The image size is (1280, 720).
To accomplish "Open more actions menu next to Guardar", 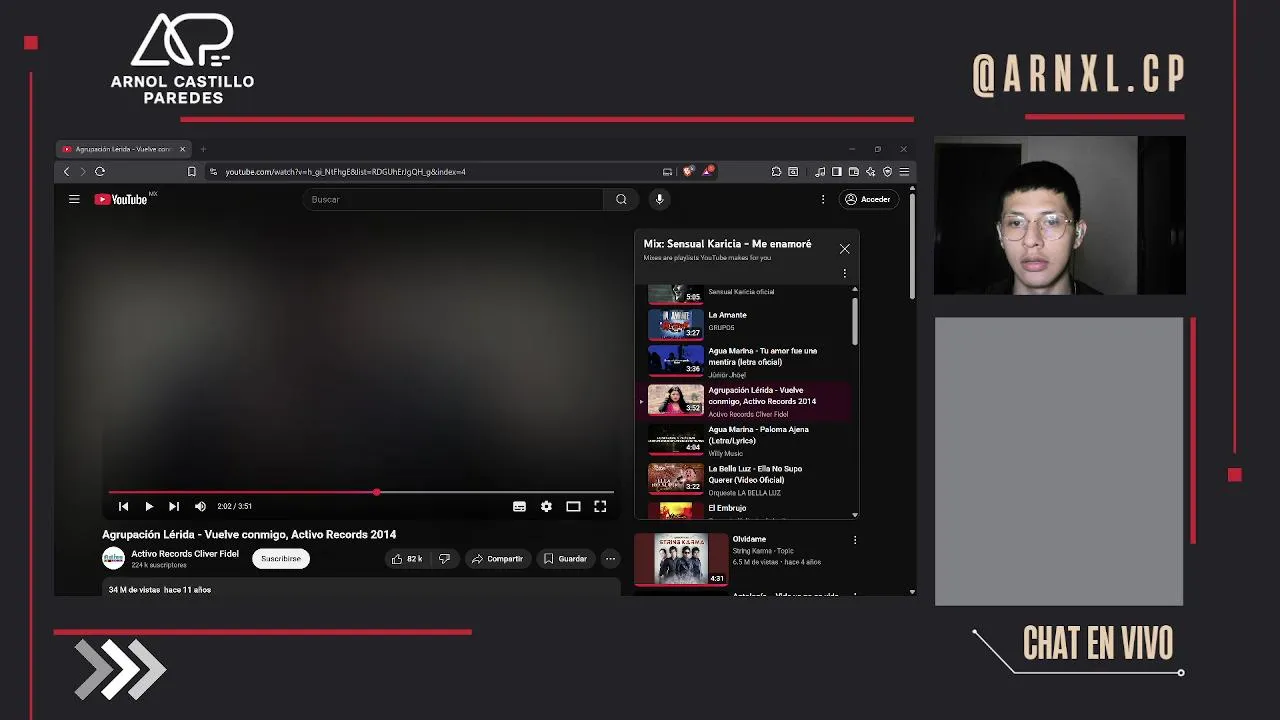I will coord(610,559).
